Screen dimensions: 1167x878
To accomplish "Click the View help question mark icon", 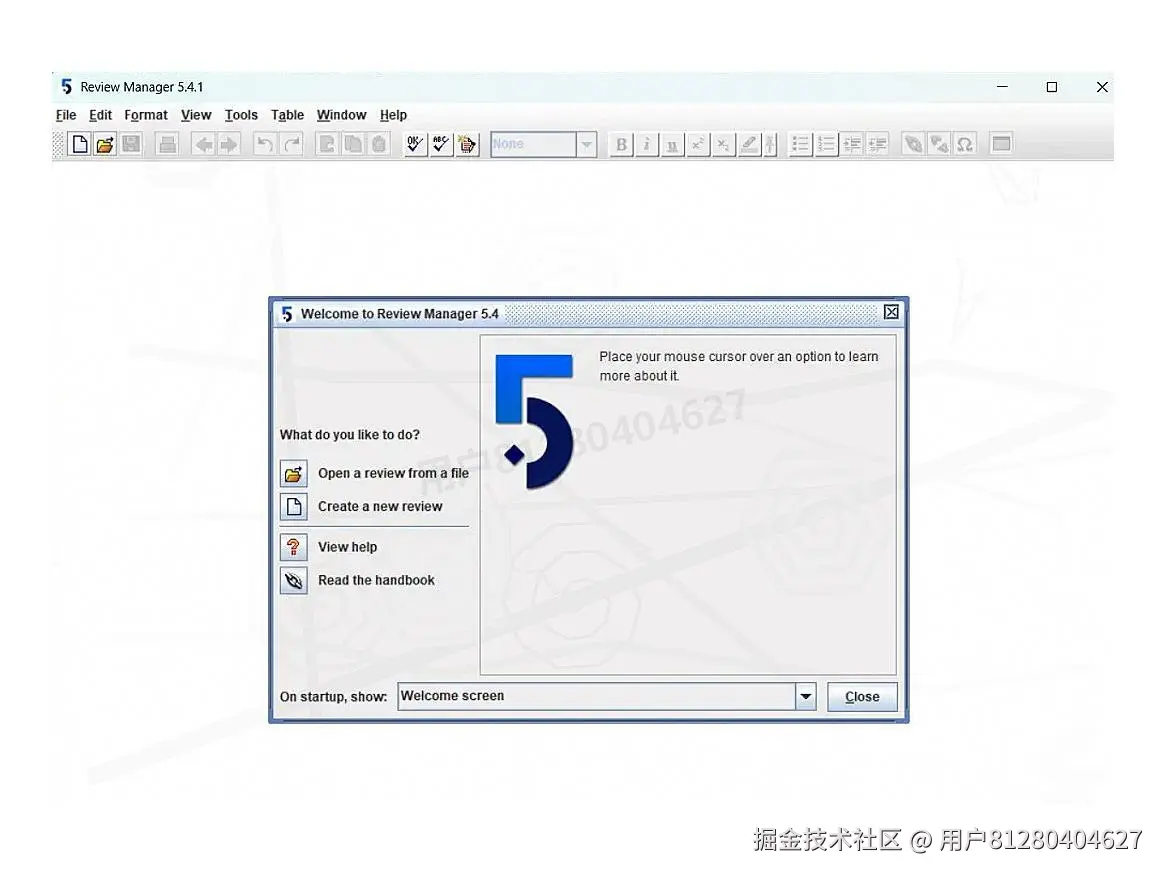I will (294, 548).
